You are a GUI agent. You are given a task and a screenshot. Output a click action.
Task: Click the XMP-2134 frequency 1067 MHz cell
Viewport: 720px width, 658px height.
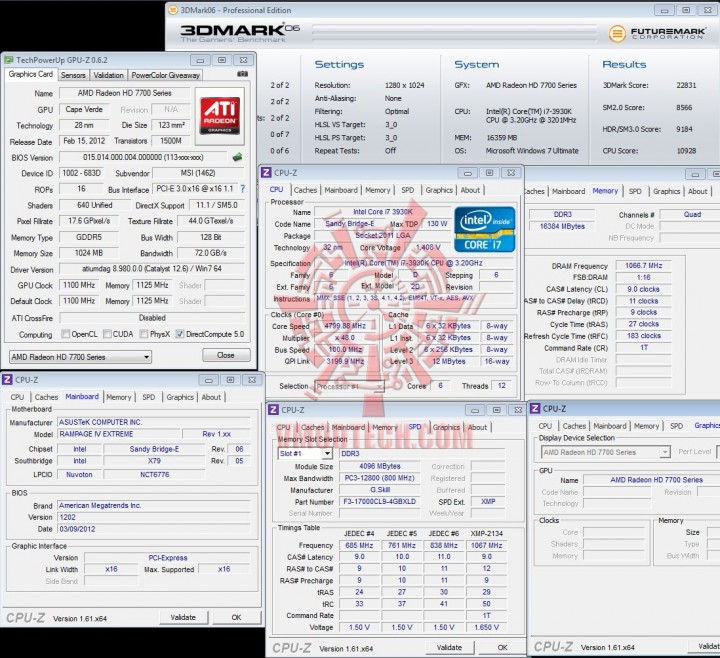tap(486, 546)
